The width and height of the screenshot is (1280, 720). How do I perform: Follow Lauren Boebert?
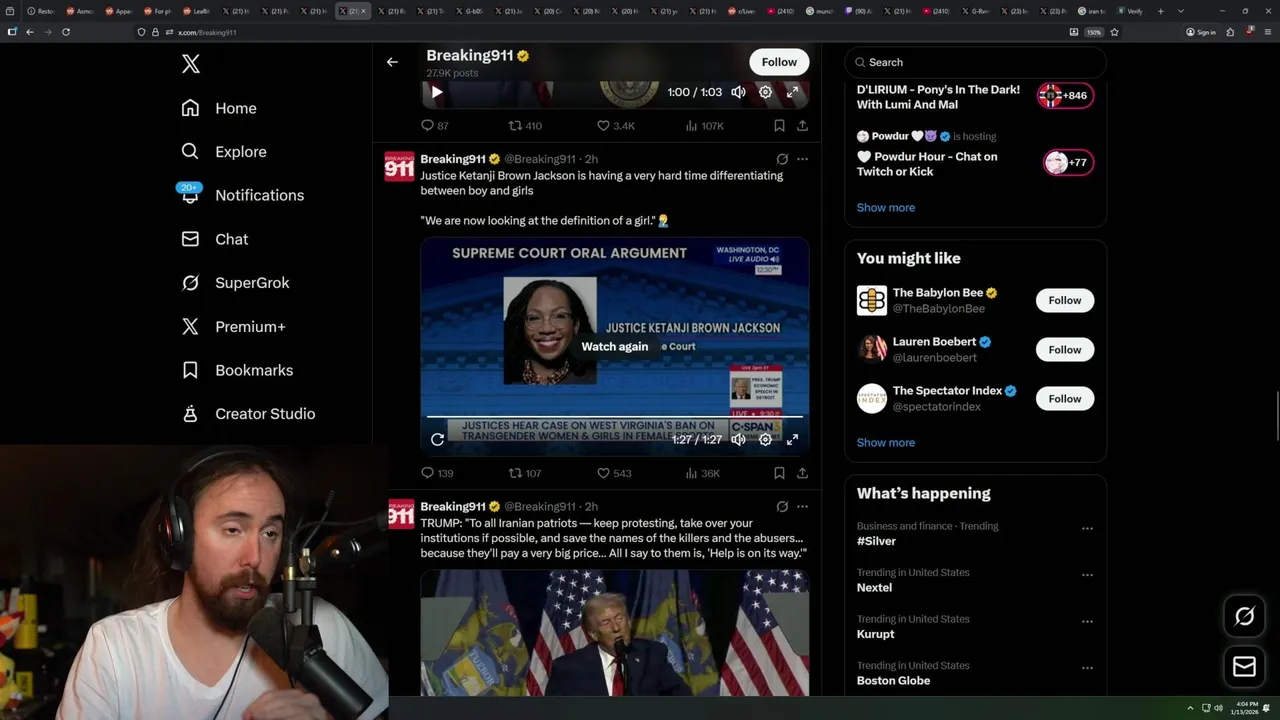tap(1065, 349)
